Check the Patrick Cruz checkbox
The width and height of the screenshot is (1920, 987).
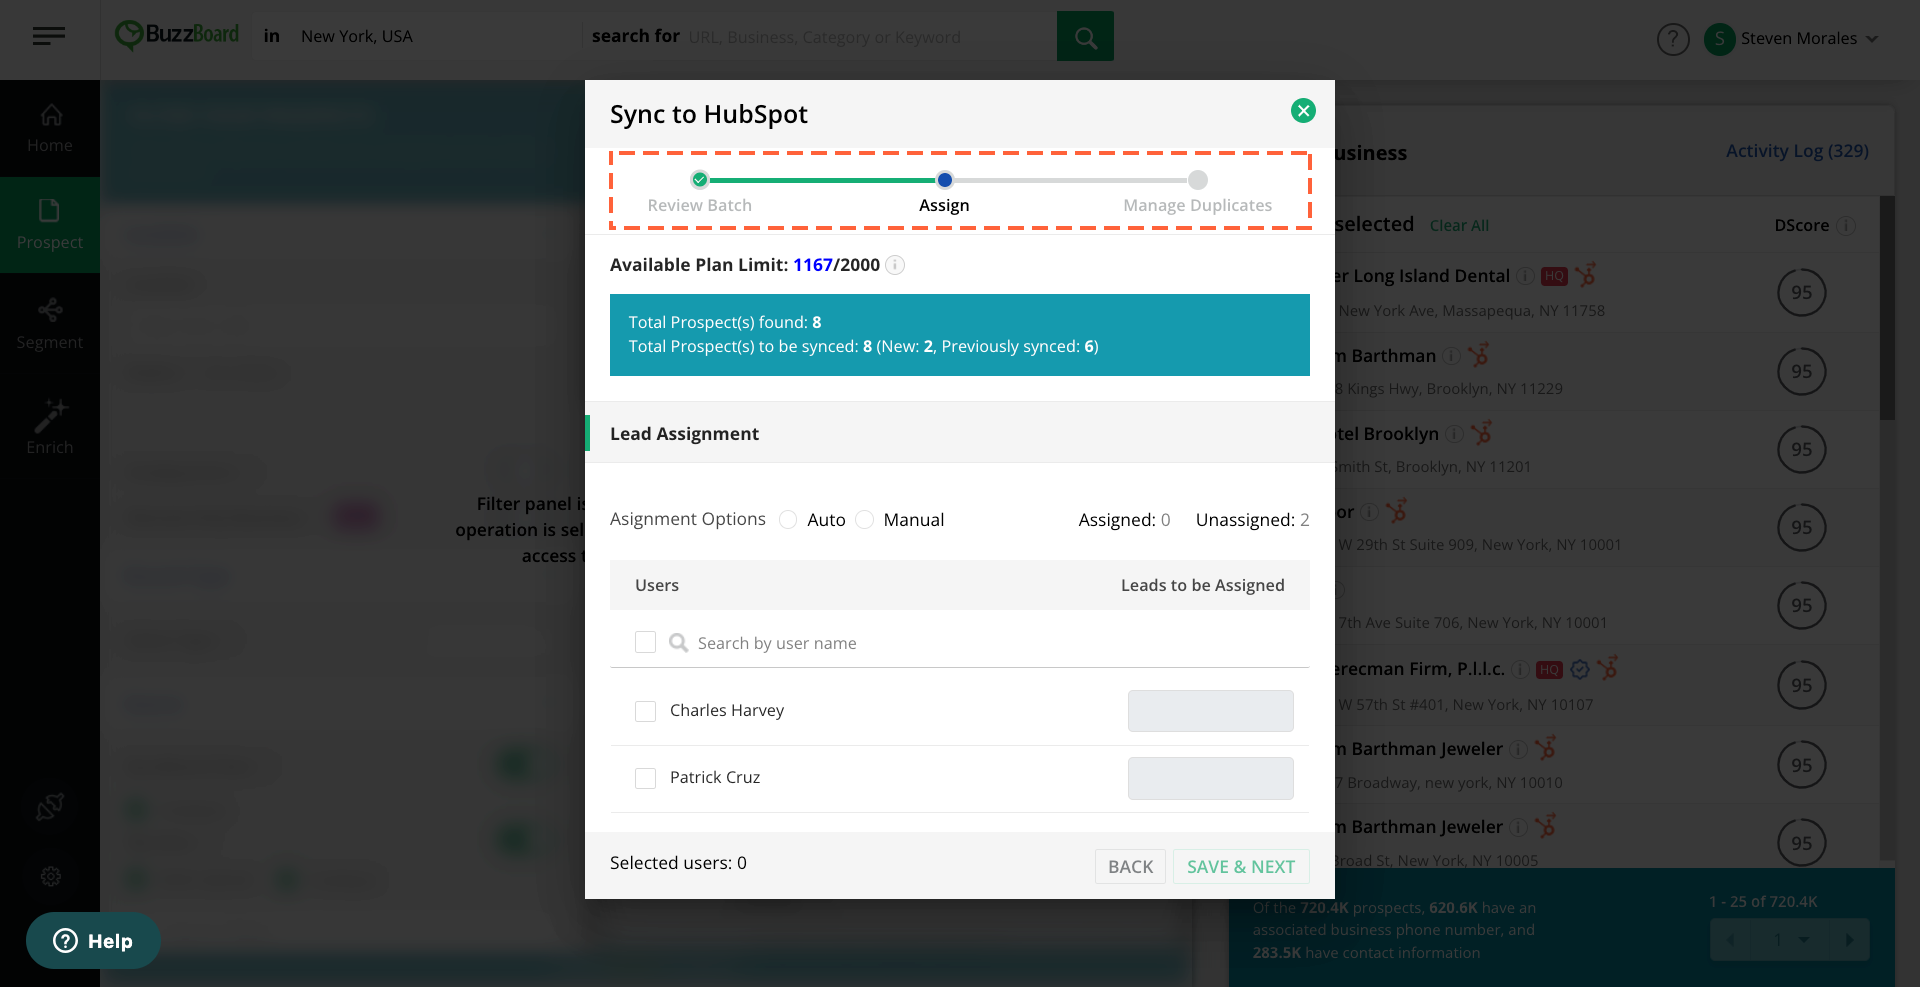(646, 778)
